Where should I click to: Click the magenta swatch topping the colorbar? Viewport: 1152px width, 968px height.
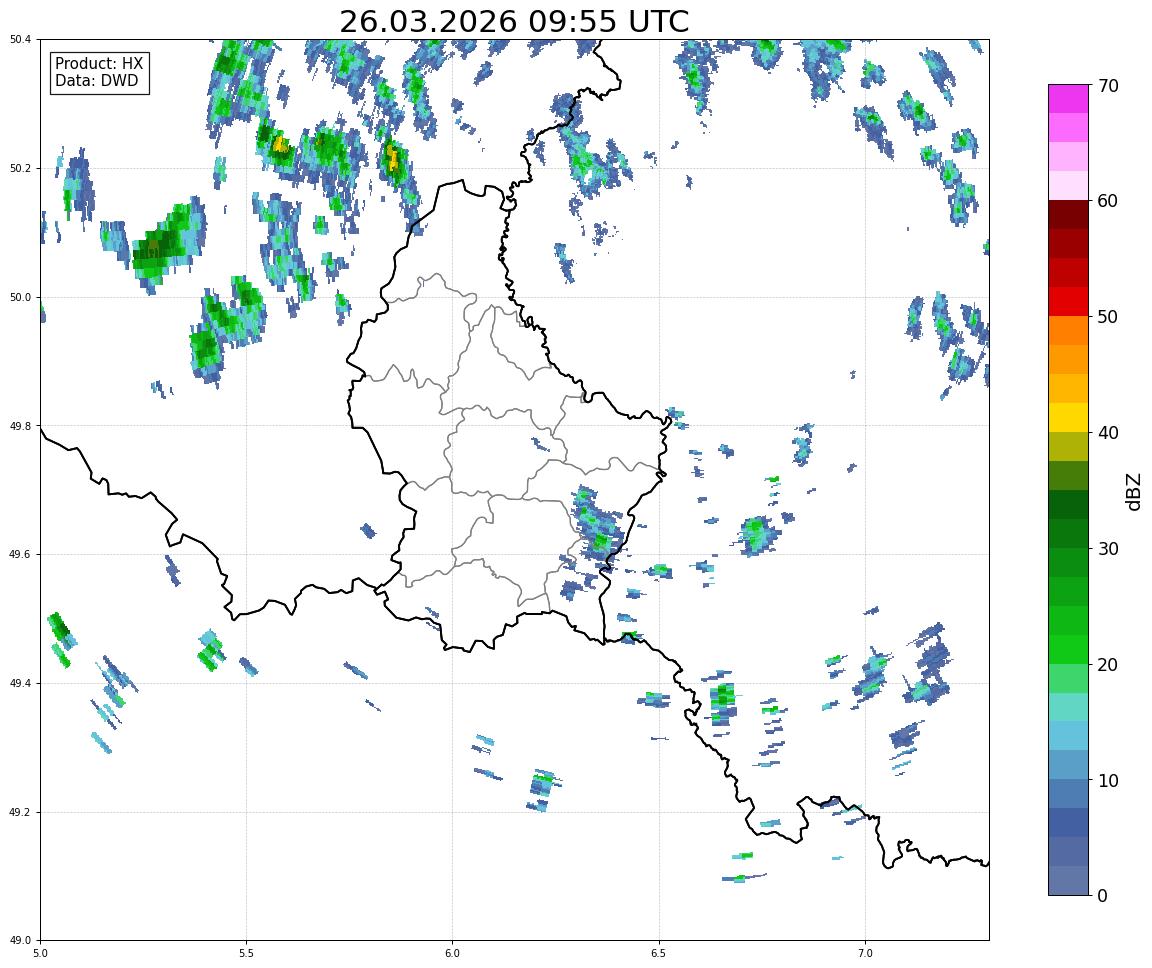1068,98
